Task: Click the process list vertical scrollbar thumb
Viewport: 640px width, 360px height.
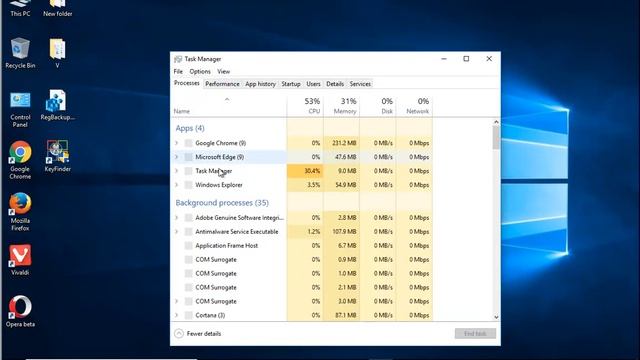Action: point(496,138)
